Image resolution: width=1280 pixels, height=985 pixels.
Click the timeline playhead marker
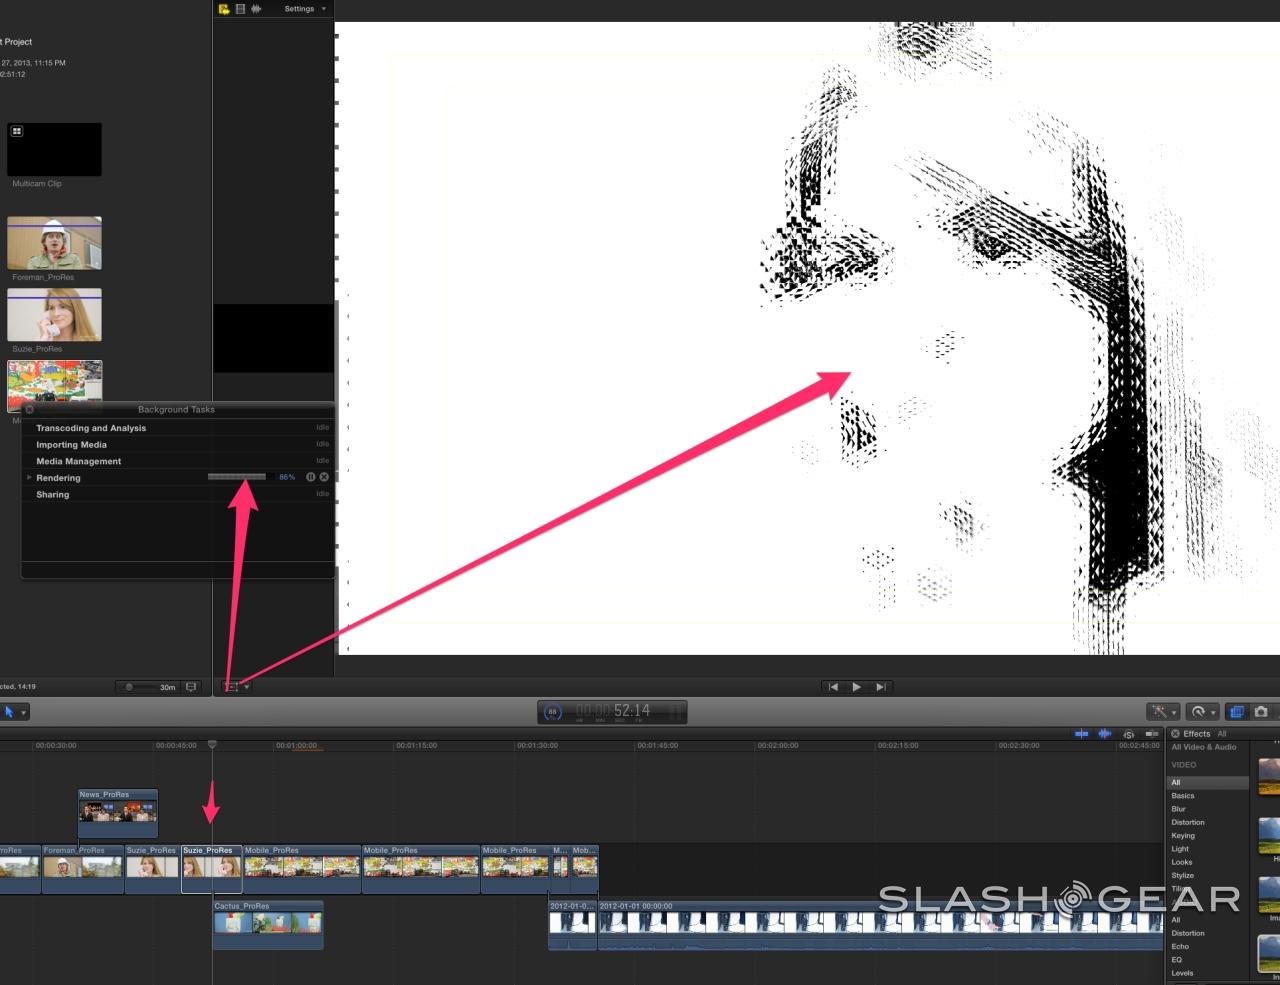[212, 745]
